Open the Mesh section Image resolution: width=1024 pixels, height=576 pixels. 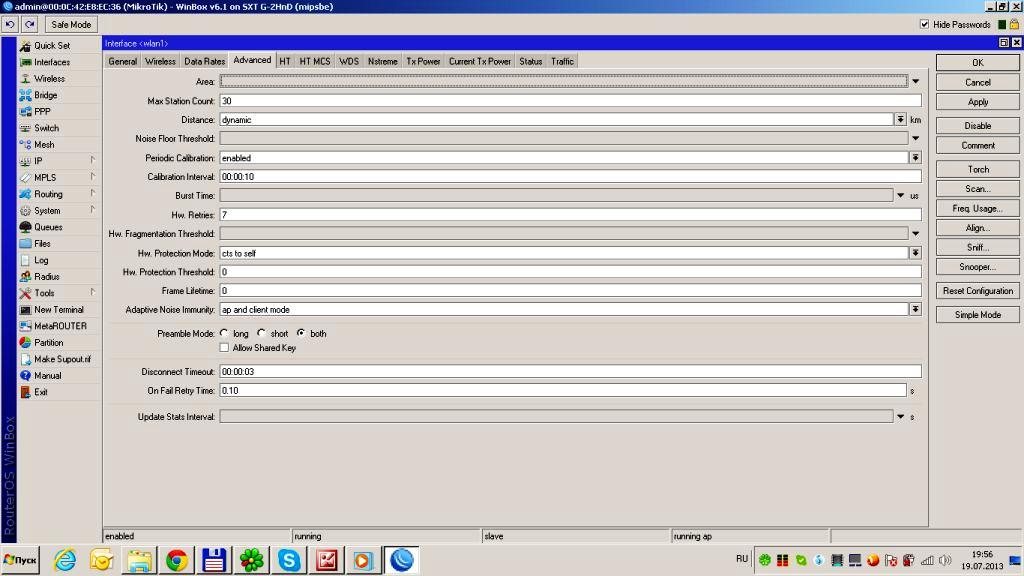pyautogui.click(x=44, y=144)
